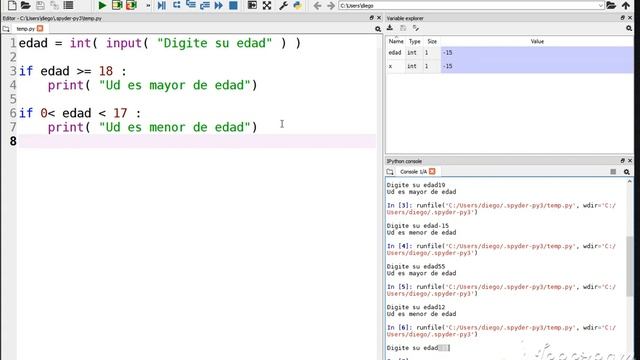Stop the current console command
This screenshot has height=360, width=640.
[x=613, y=172]
